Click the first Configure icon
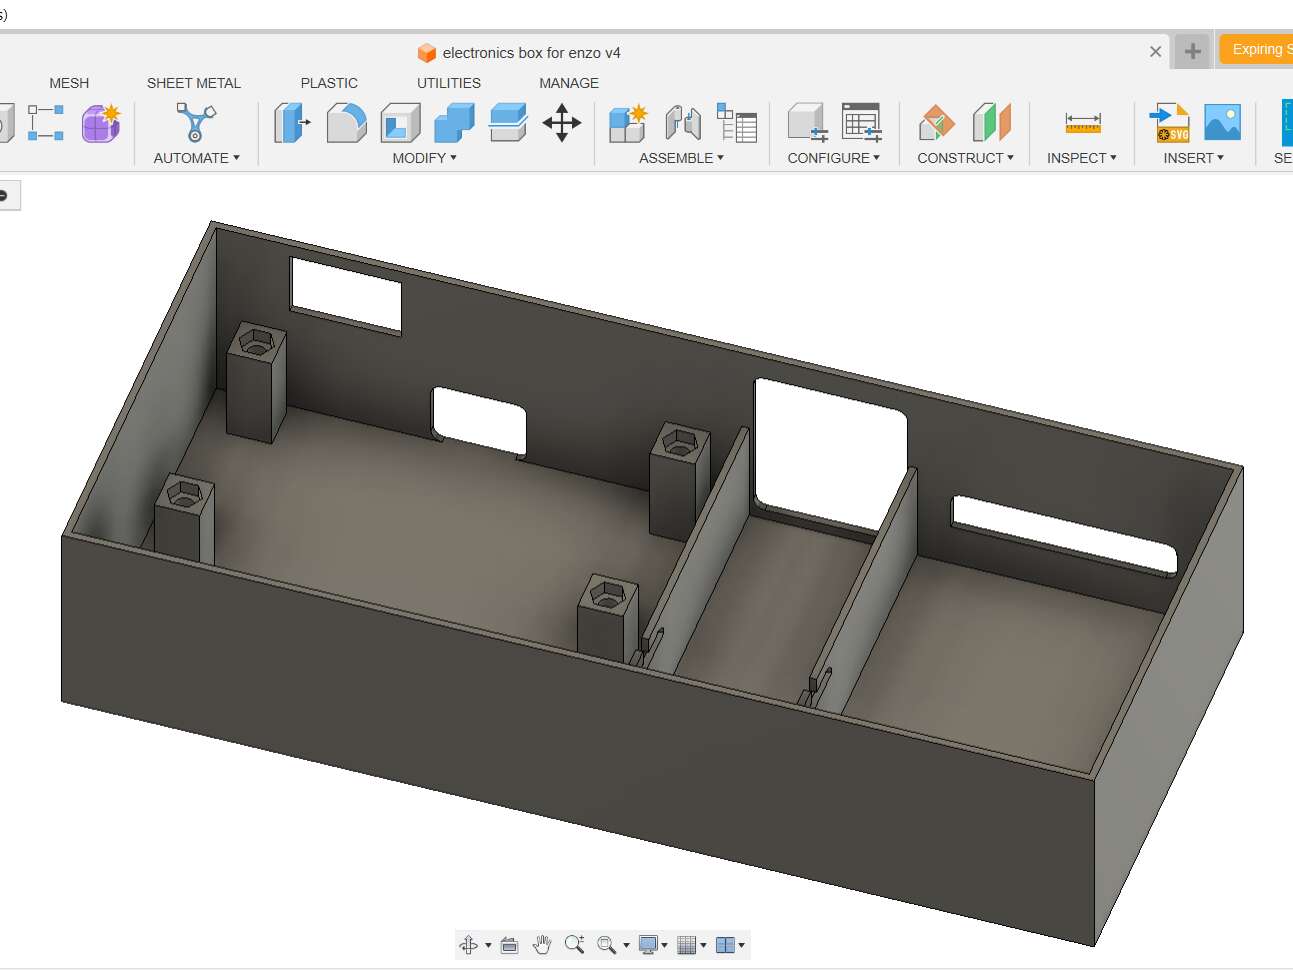 (x=807, y=123)
